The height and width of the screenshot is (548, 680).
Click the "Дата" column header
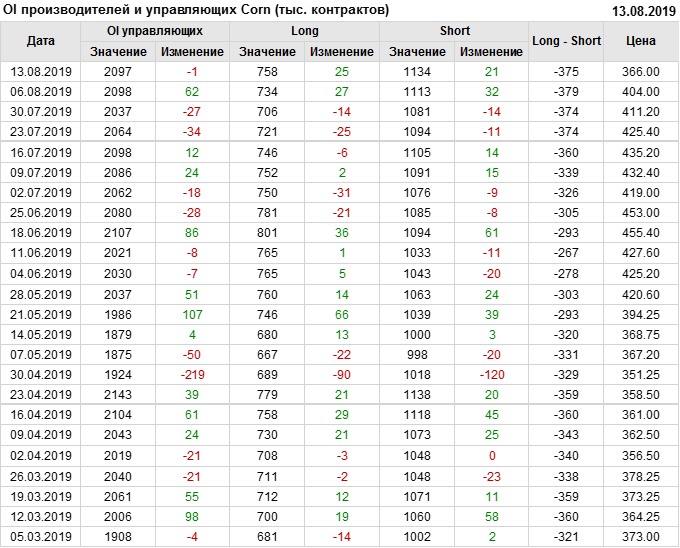(x=41, y=41)
